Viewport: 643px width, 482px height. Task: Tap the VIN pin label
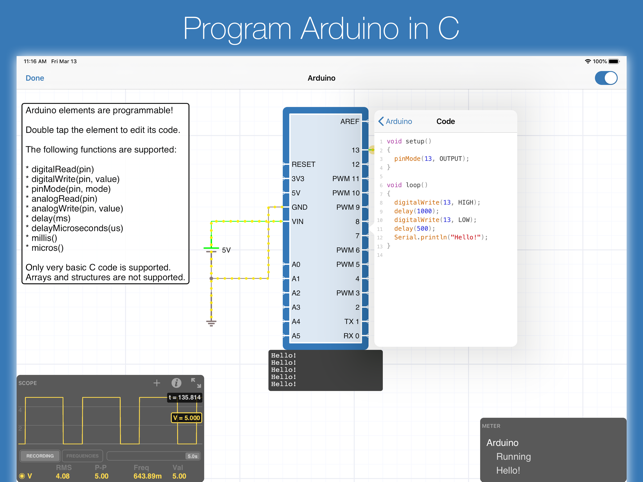pyautogui.click(x=297, y=222)
